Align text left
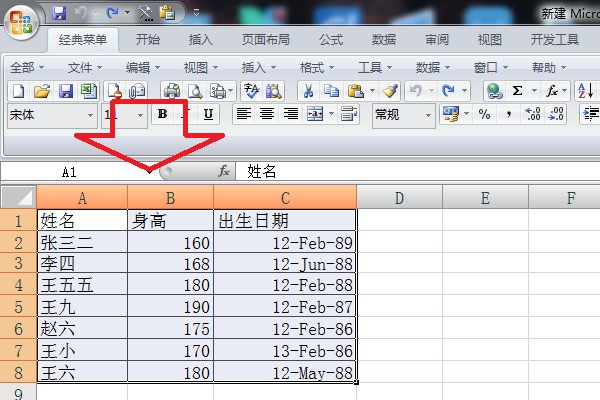600x400 pixels. click(x=243, y=114)
